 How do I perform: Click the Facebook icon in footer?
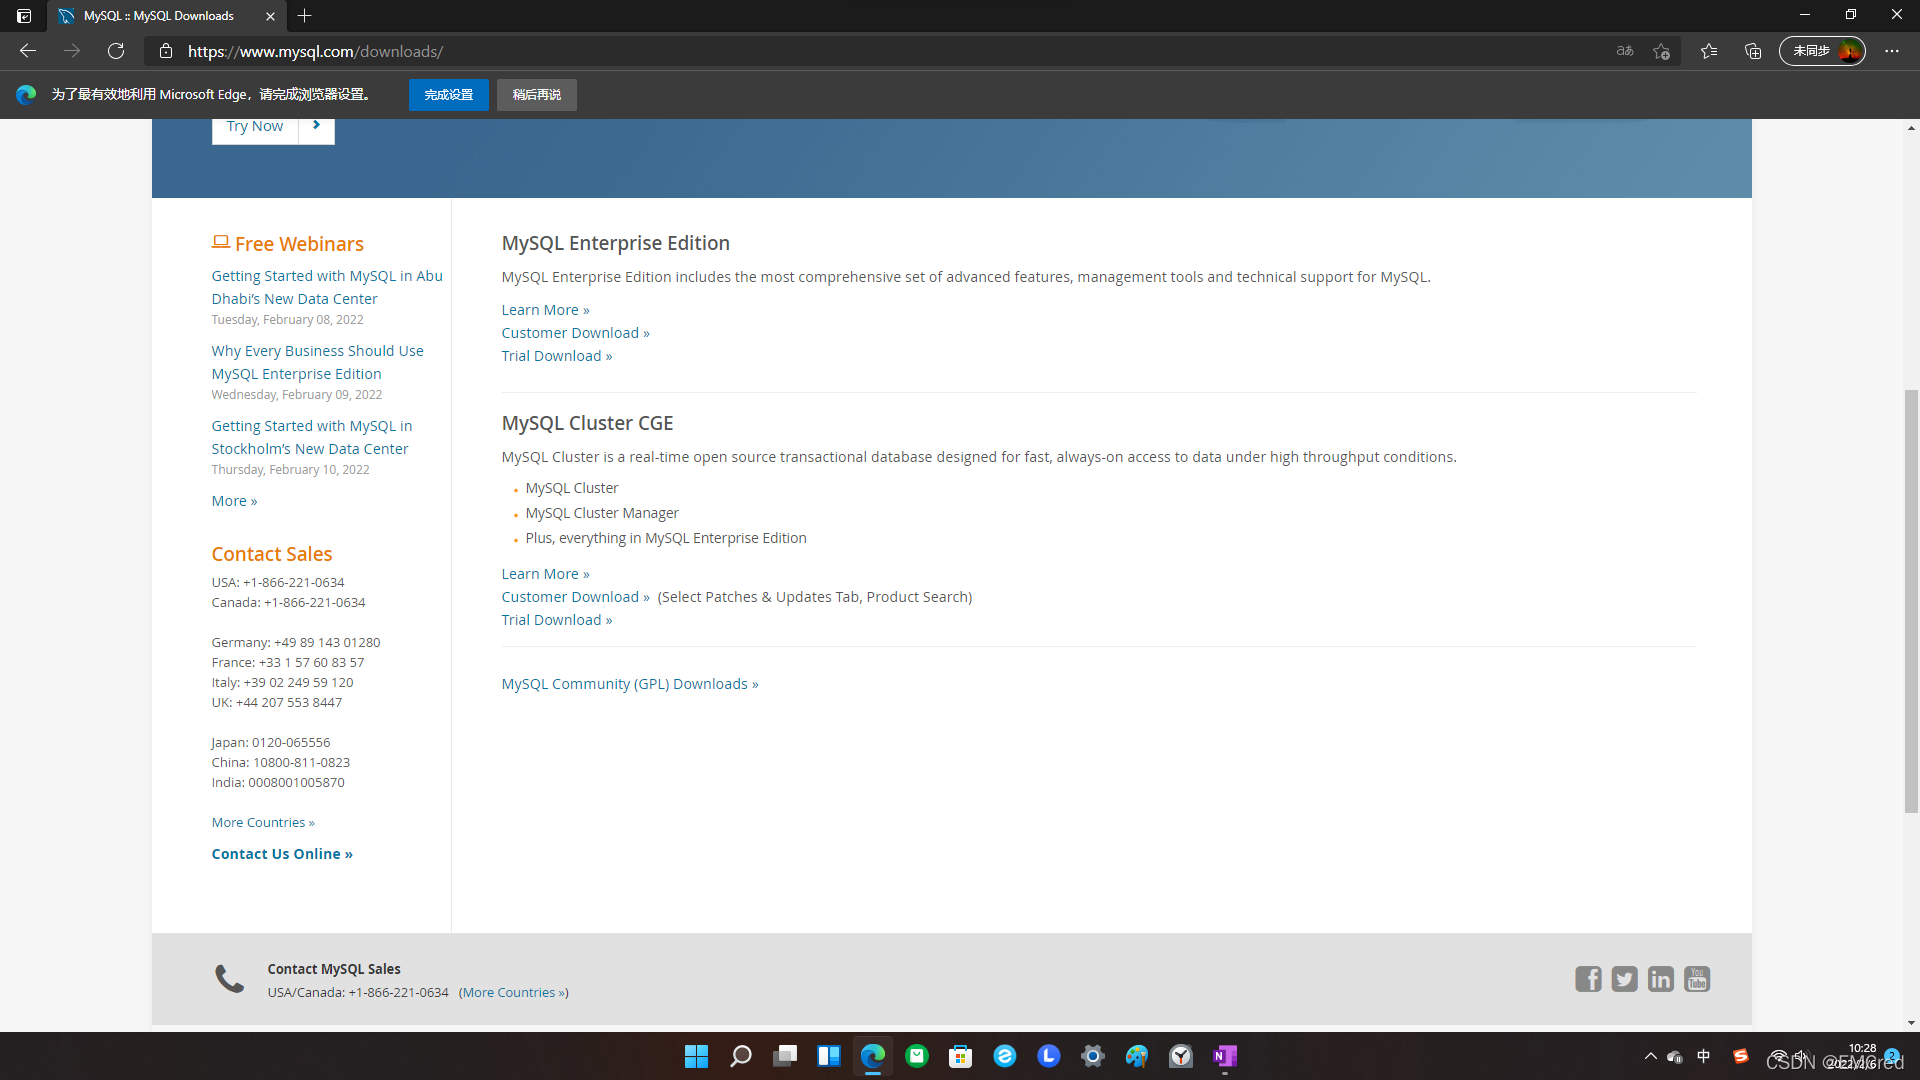(1588, 979)
